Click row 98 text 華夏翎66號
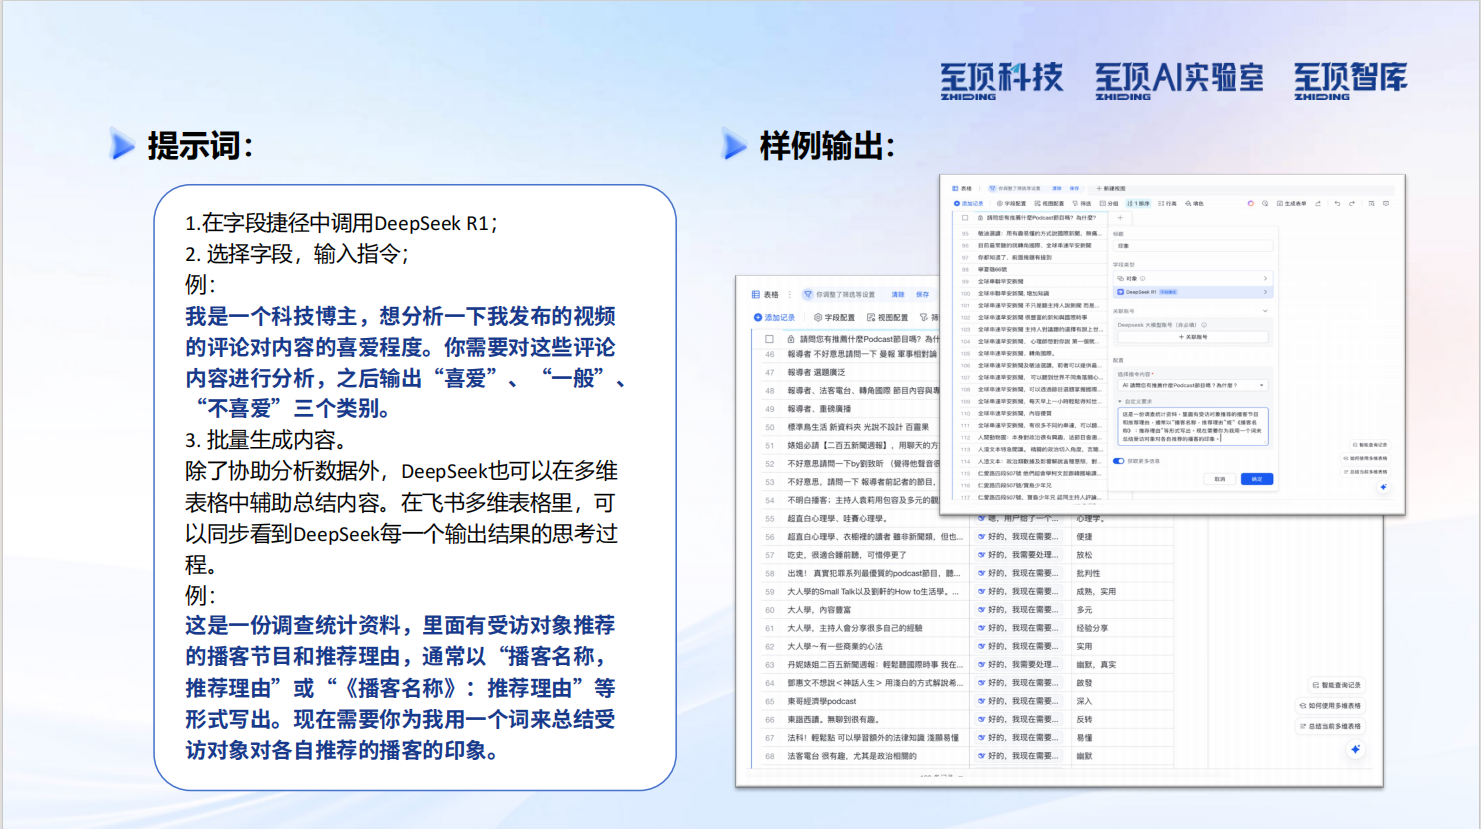 (993, 269)
